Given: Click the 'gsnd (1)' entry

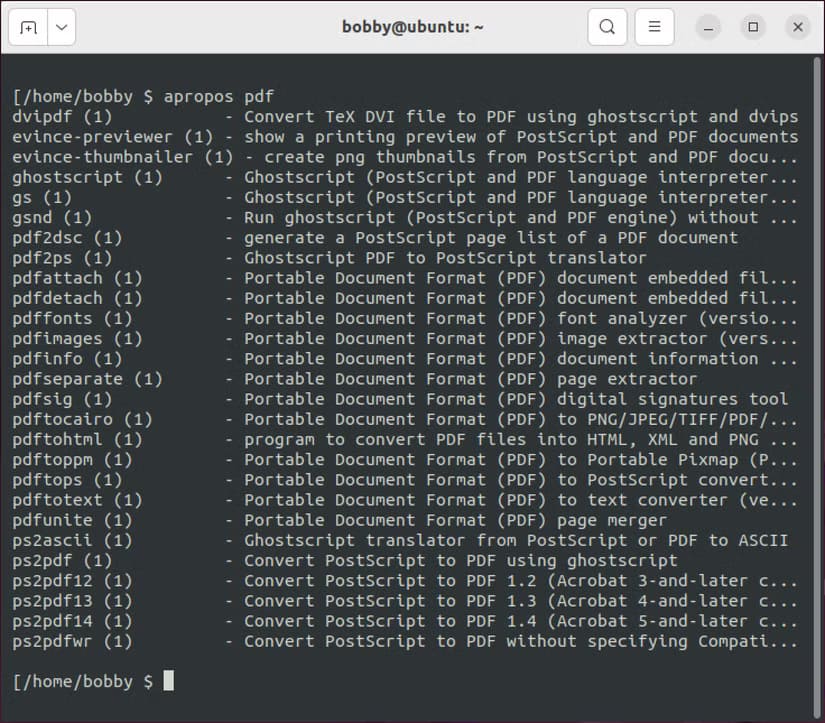Looking at the screenshot, I should tap(52, 218).
